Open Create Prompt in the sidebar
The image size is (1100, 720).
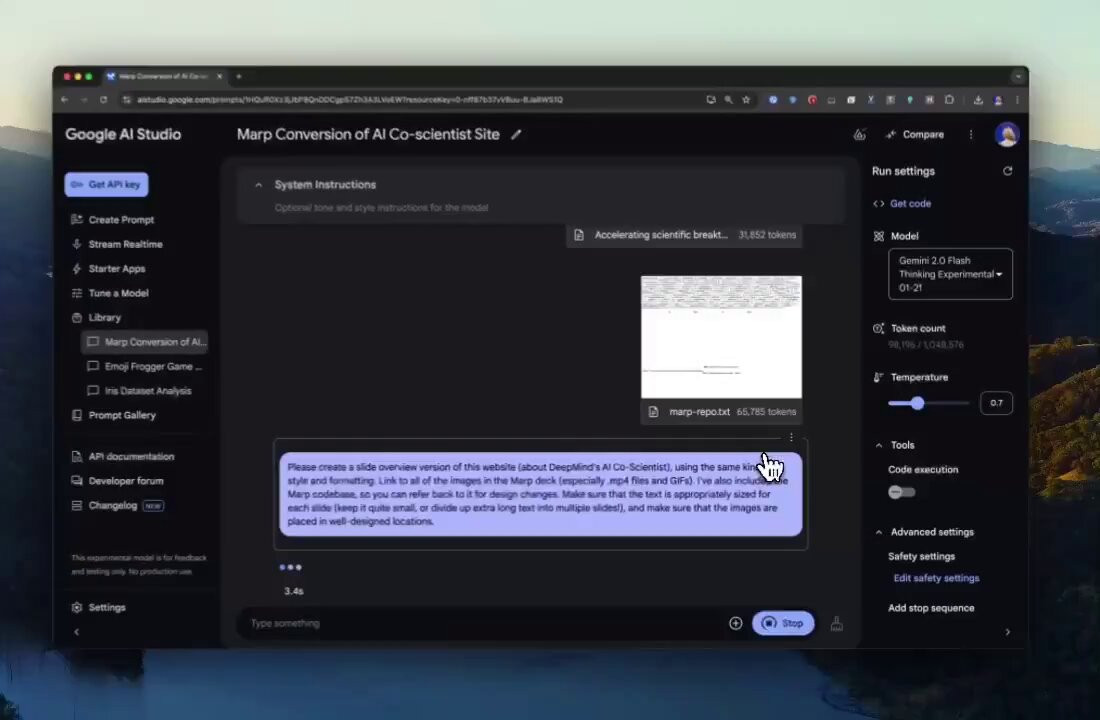(x=112, y=220)
